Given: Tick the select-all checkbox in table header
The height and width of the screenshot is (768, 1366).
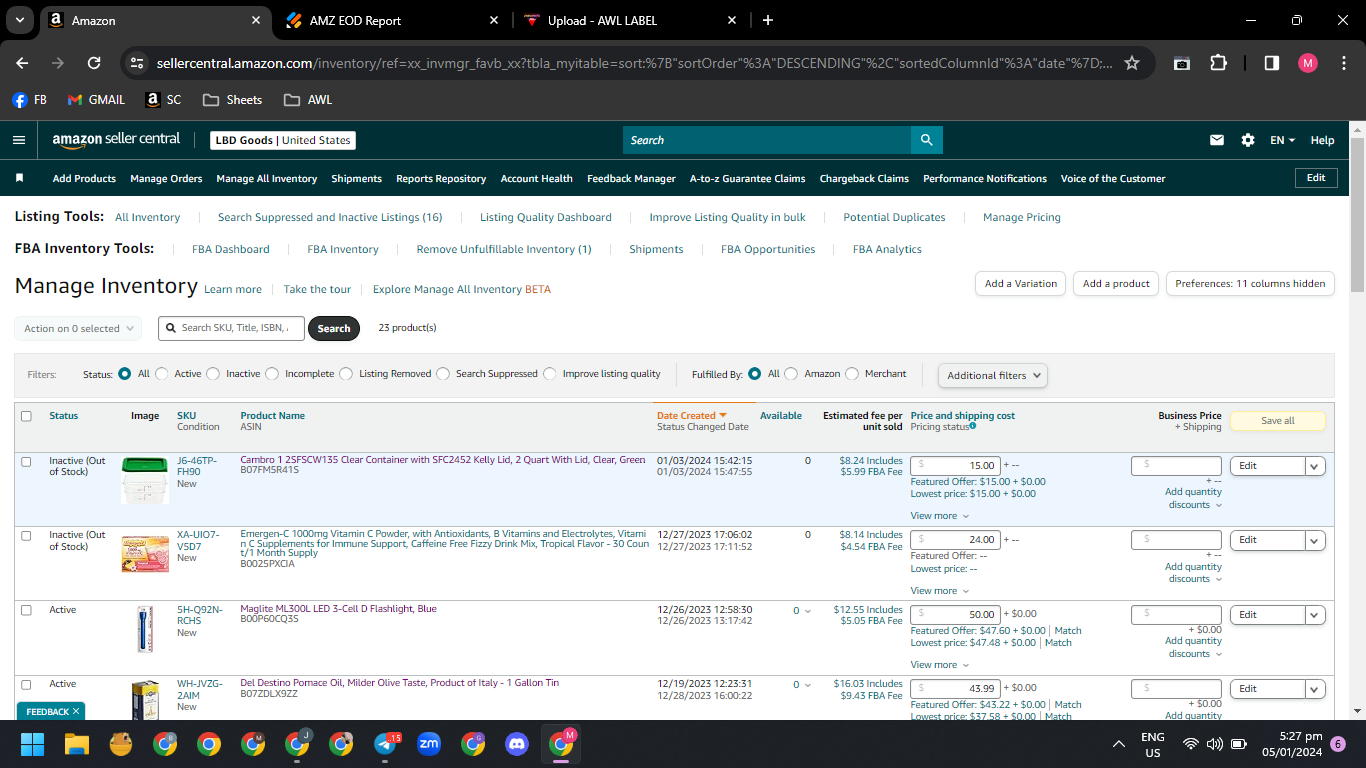Looking at the screenshot, I should (26, 416).
